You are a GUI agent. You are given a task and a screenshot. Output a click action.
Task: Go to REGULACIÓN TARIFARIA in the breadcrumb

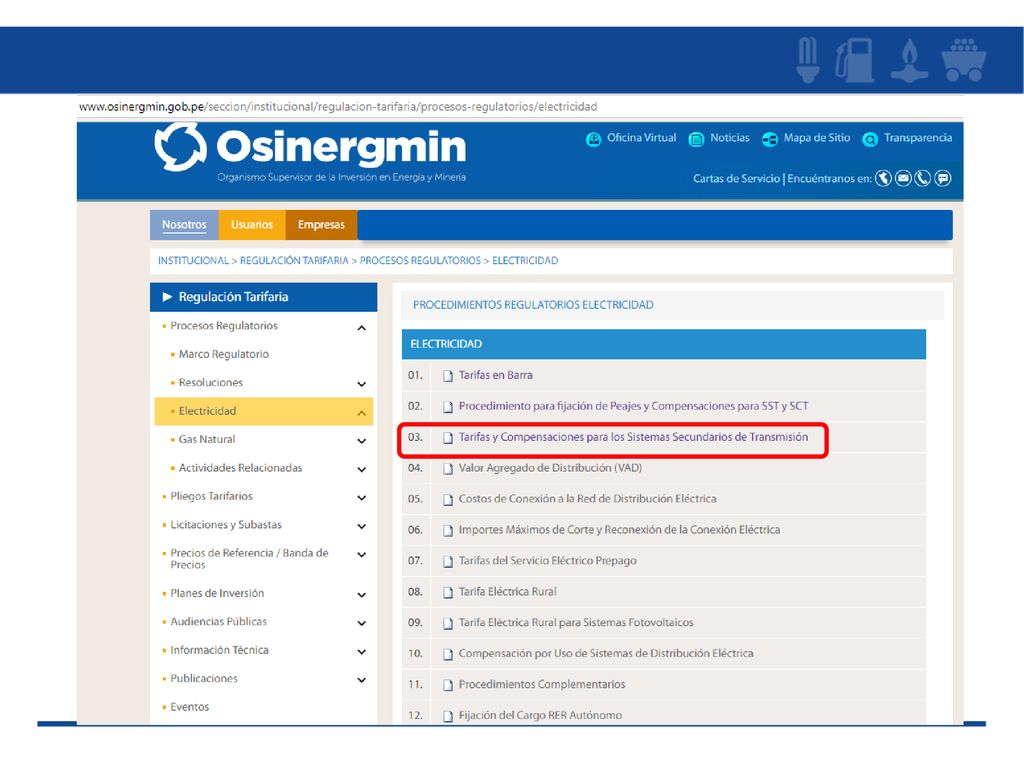[295, 261]
